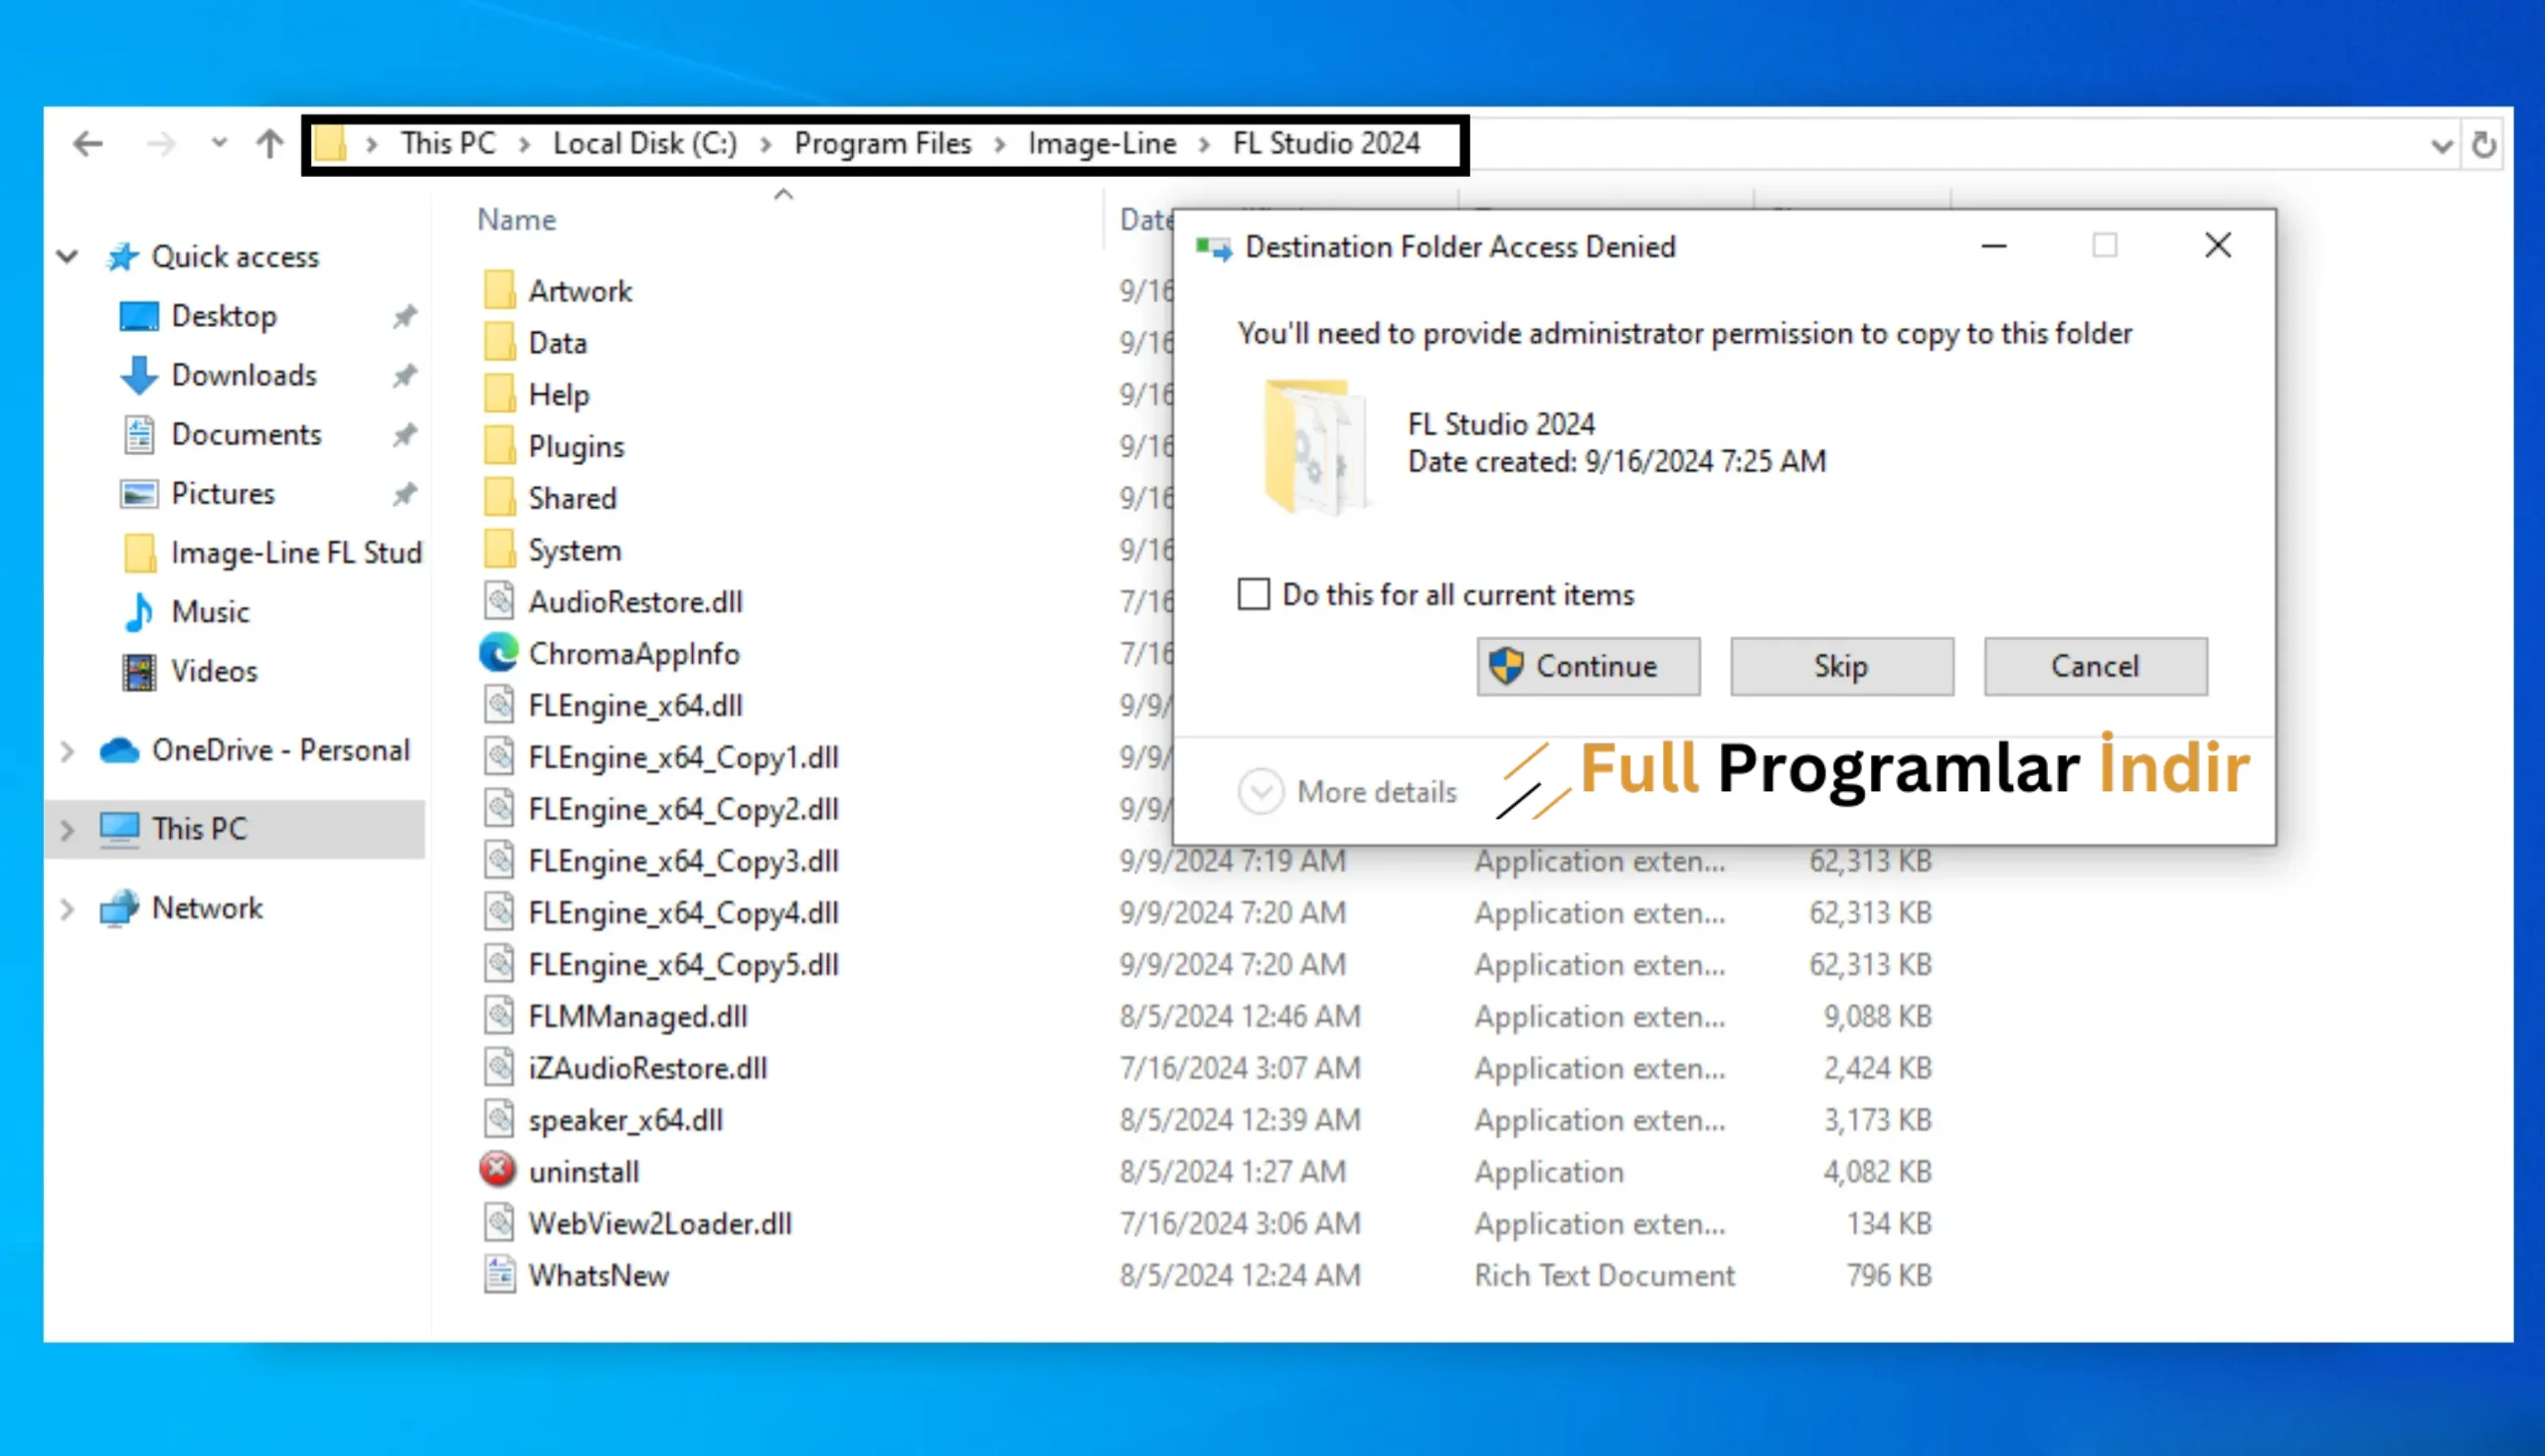Select the speaker_x64.dll file icon
The width and height of the screenshot is (2545, 1456).
click(499, 1120)
